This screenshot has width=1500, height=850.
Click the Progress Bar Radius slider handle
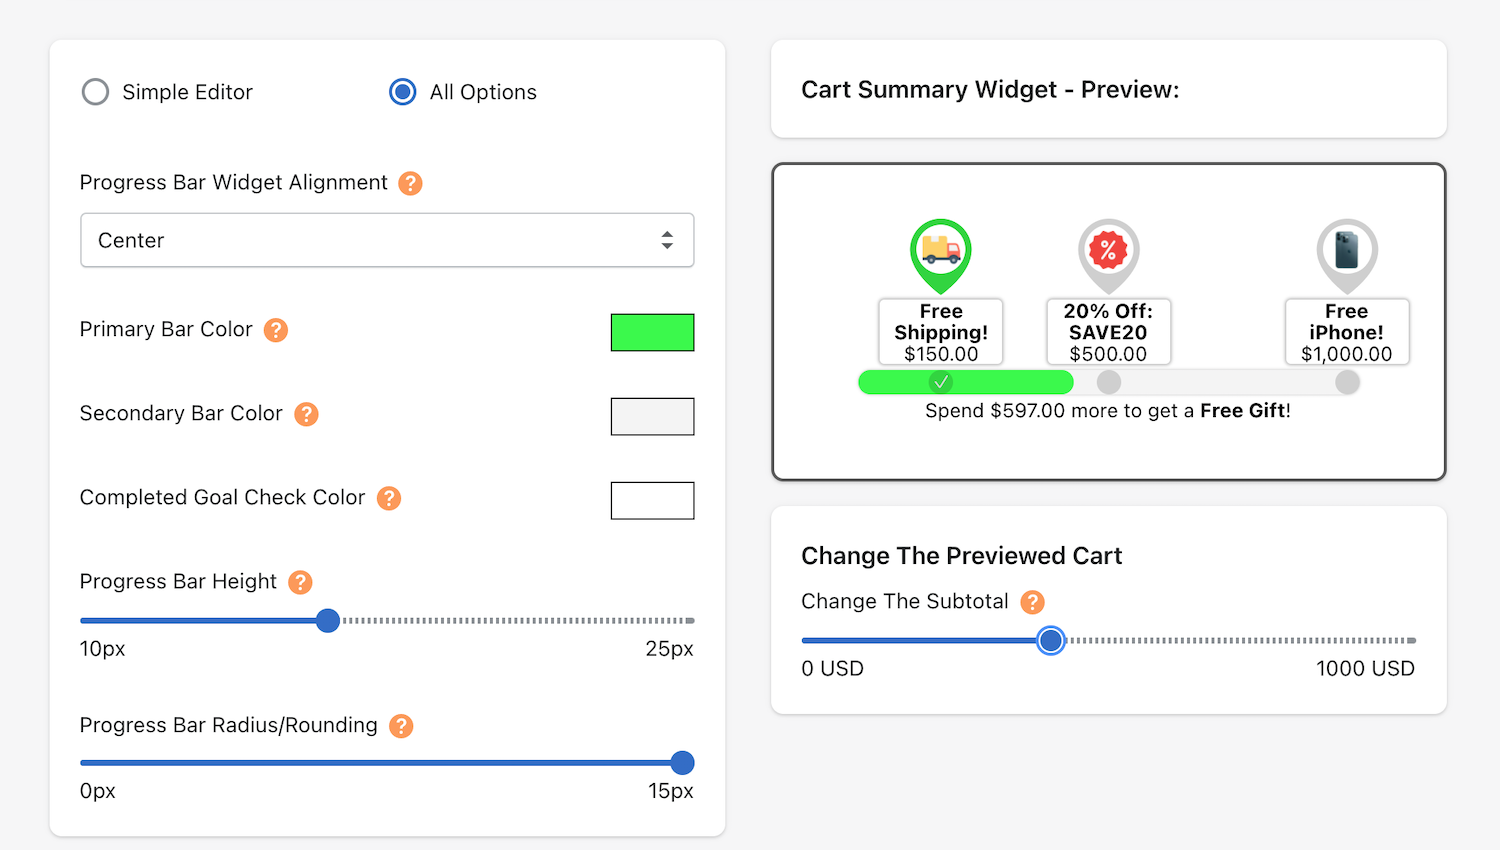(682, 763)
